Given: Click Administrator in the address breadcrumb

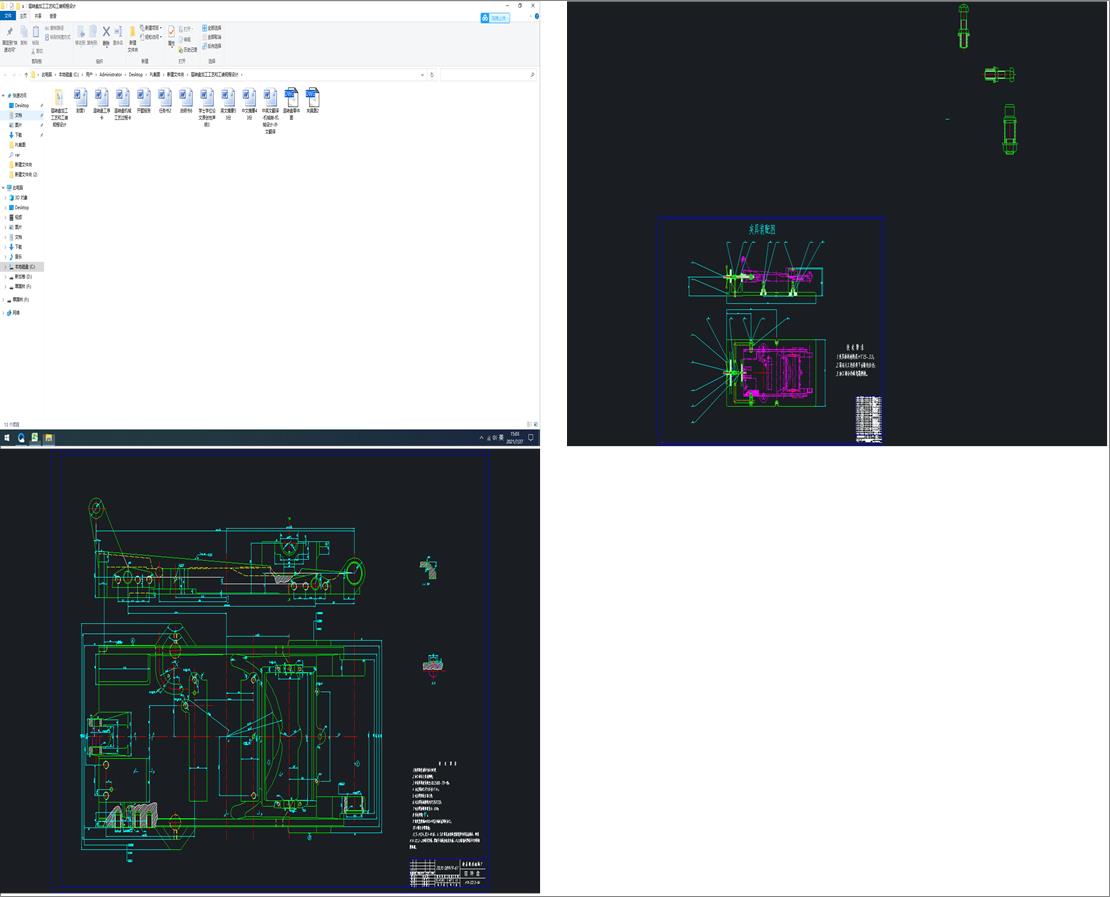Looking at the screenshot, I should point(110,74).
